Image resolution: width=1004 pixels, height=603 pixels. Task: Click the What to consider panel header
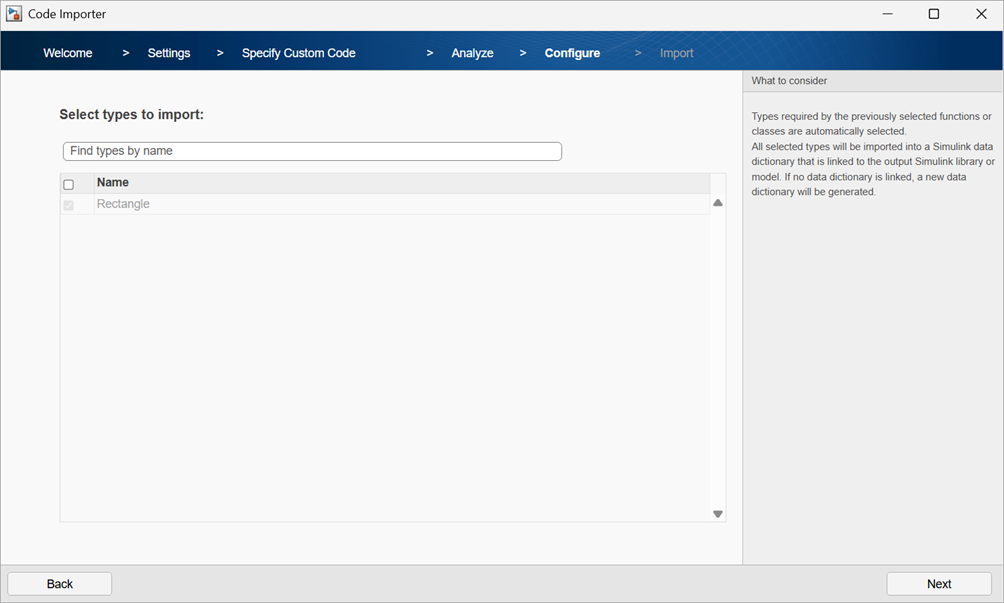[x=789, y=80]
